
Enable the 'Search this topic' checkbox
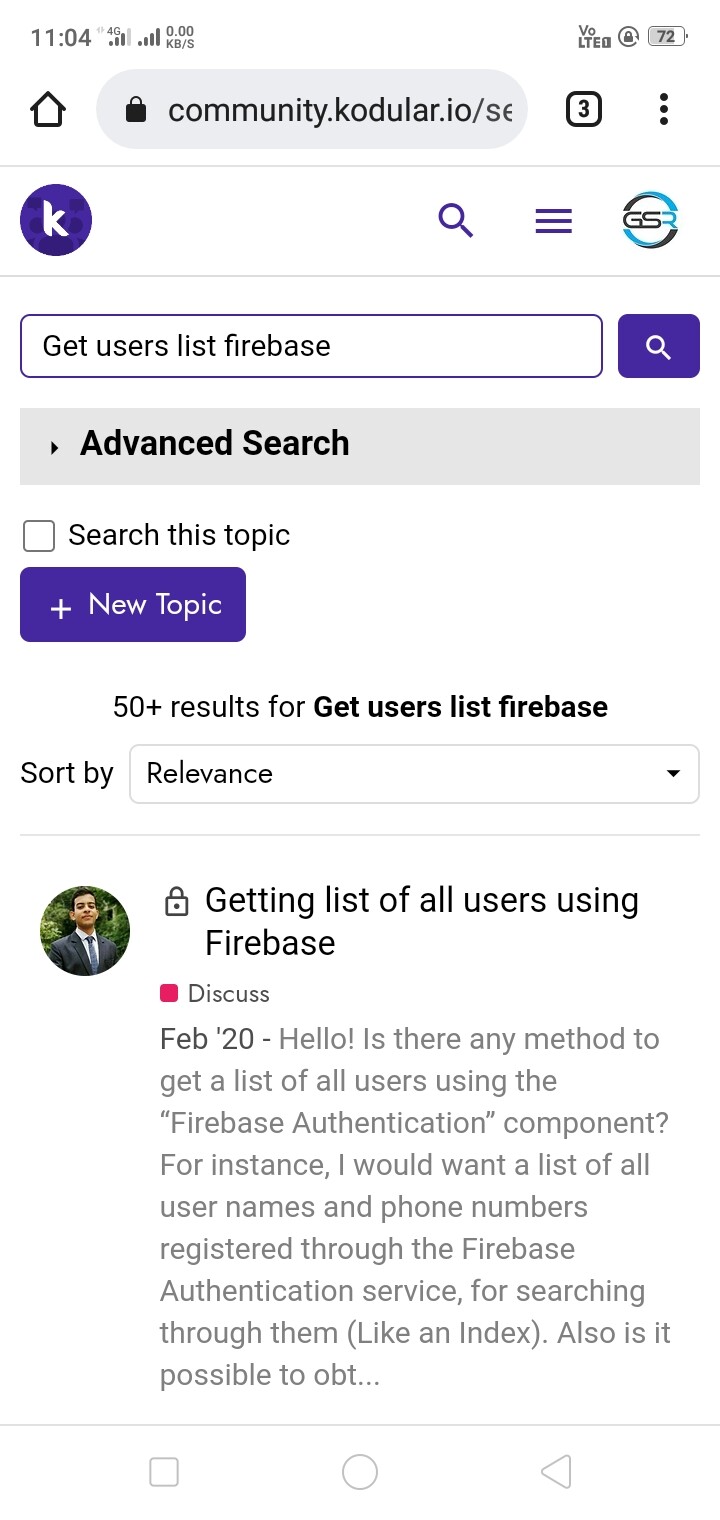tap(39, 536)
